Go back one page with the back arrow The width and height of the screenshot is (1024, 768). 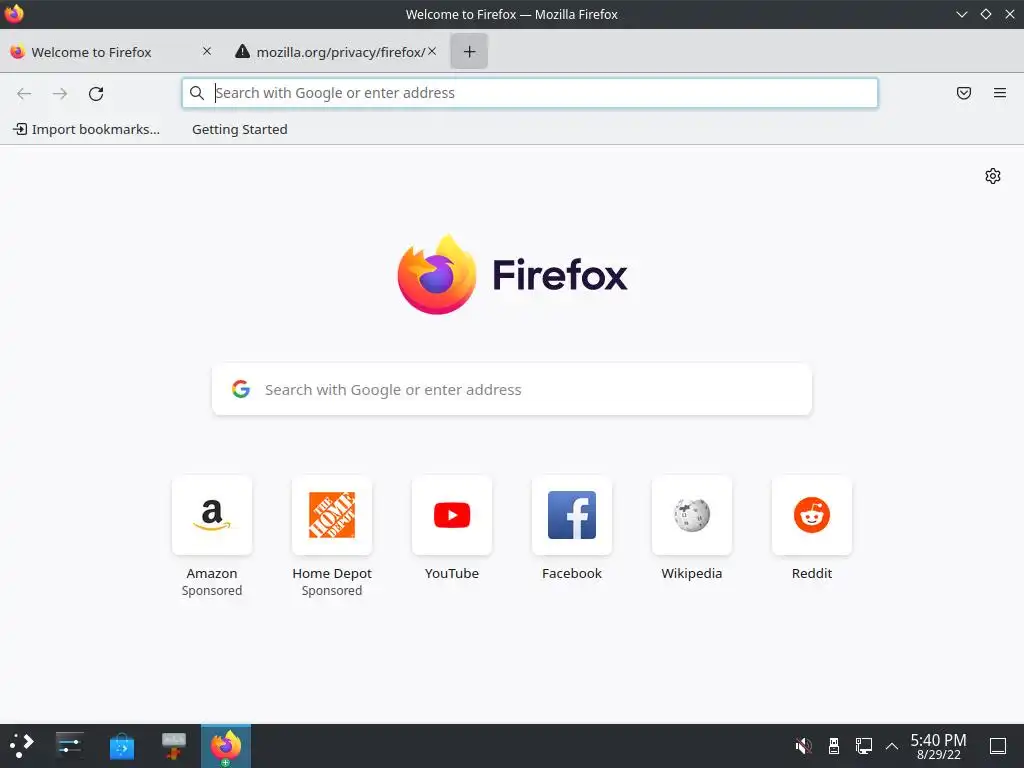[x=24, y=93]
